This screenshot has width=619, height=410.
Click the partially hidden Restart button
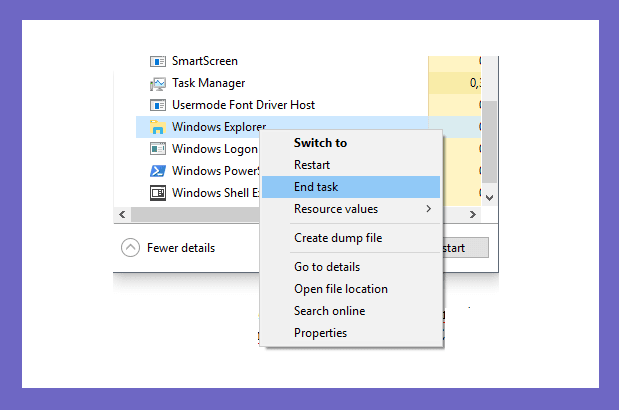[466, 248]
